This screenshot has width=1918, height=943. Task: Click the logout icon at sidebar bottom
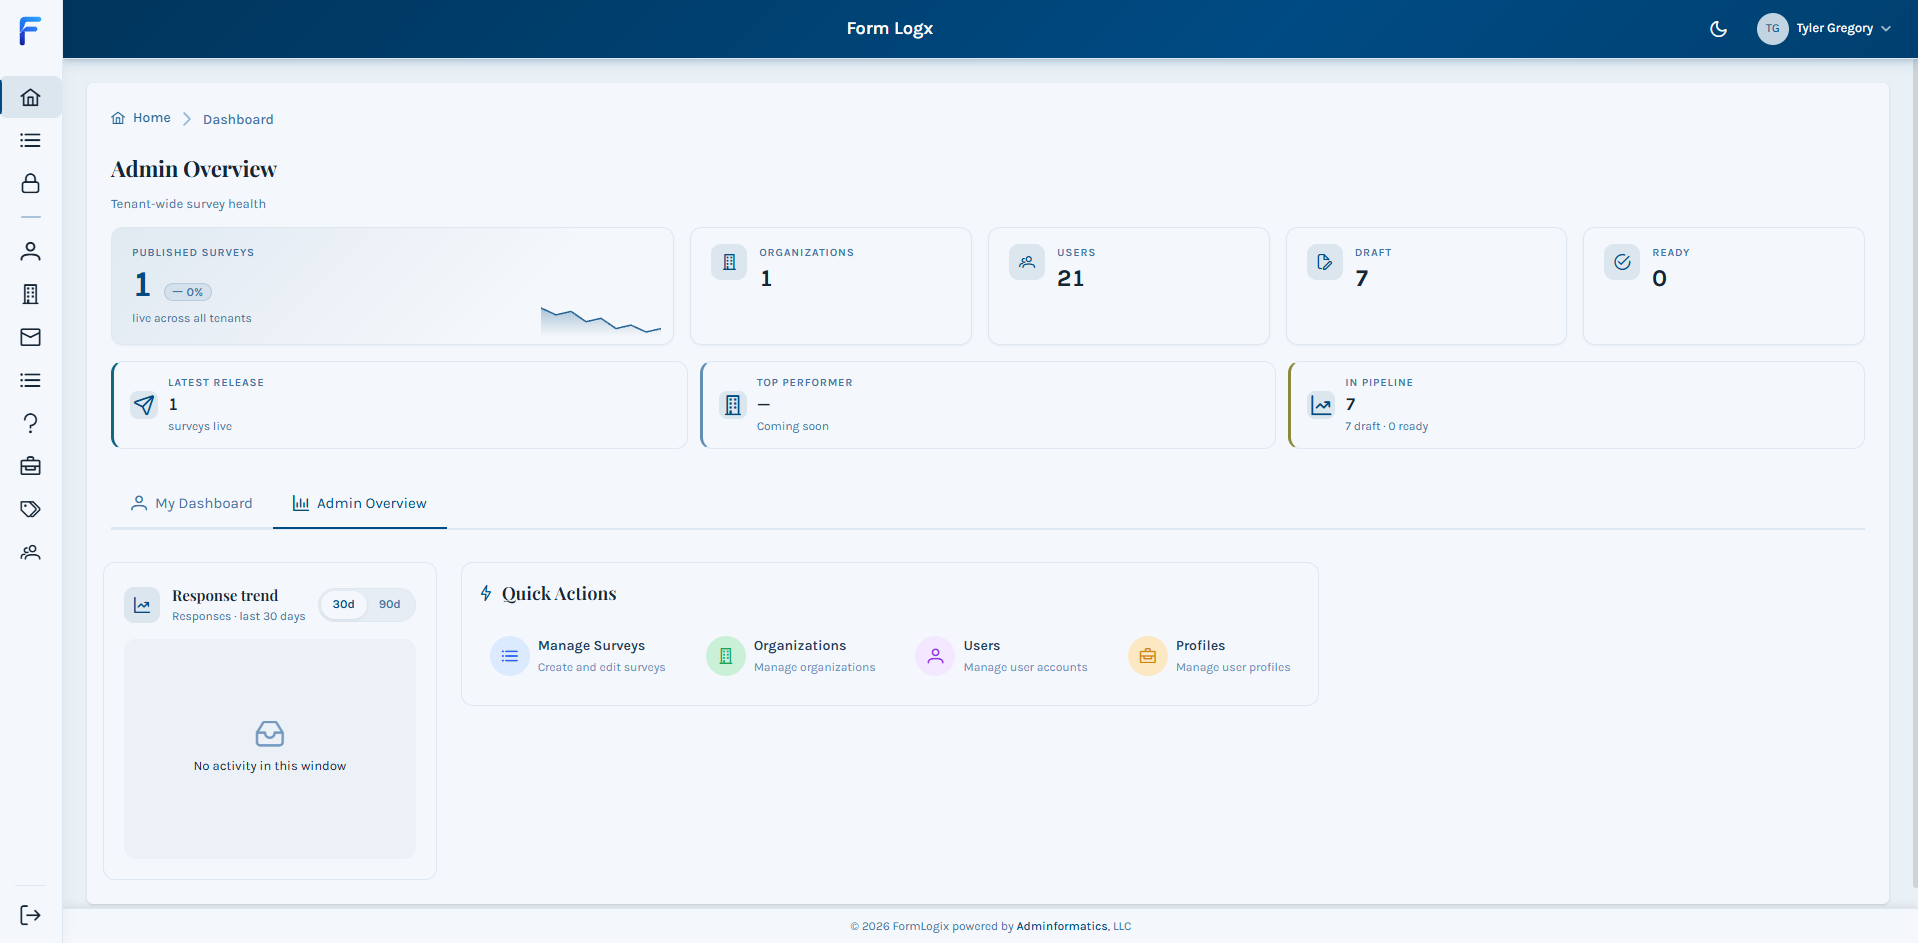(x=31, y=915)
